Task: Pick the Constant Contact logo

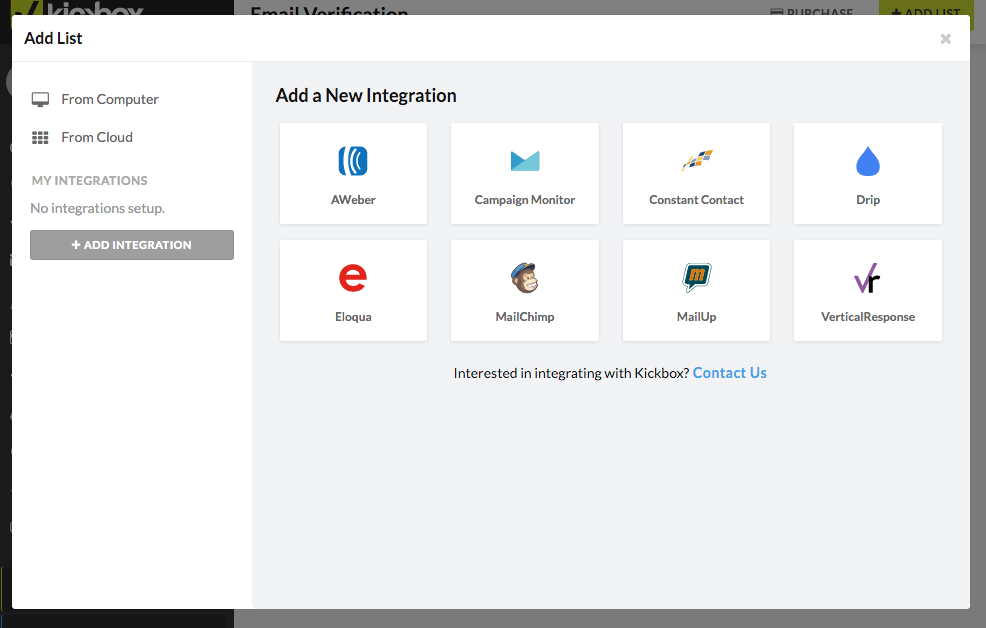Action: [x=697, y=160]
